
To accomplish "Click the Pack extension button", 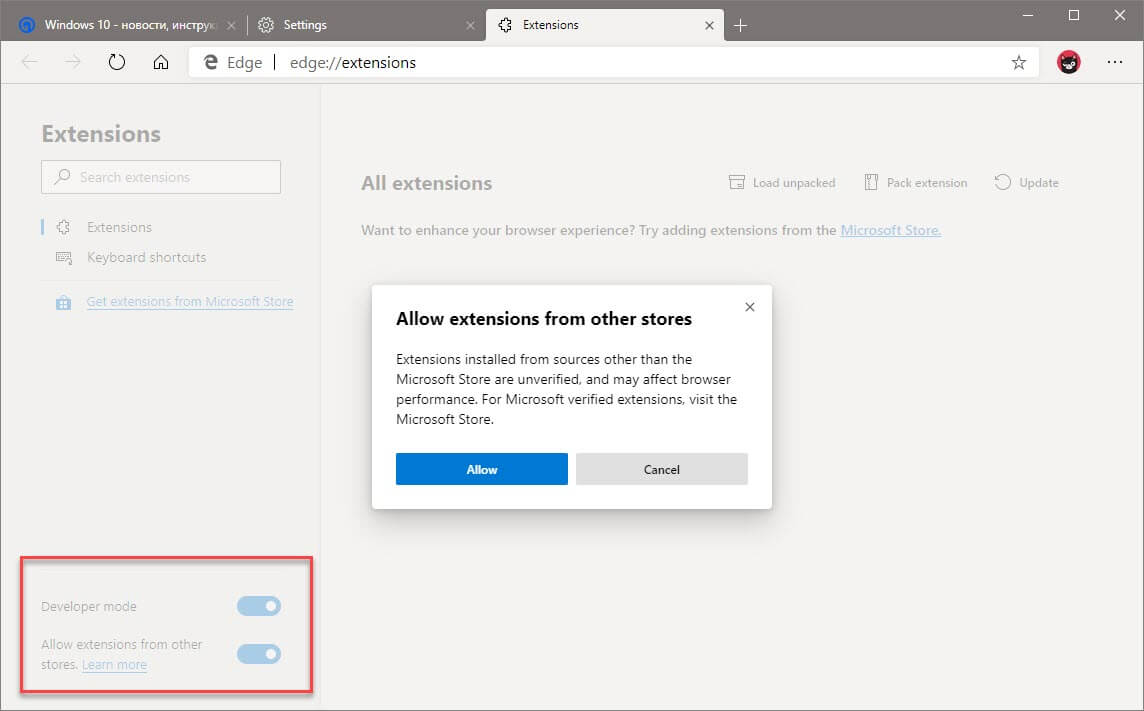I will [916, 182].
